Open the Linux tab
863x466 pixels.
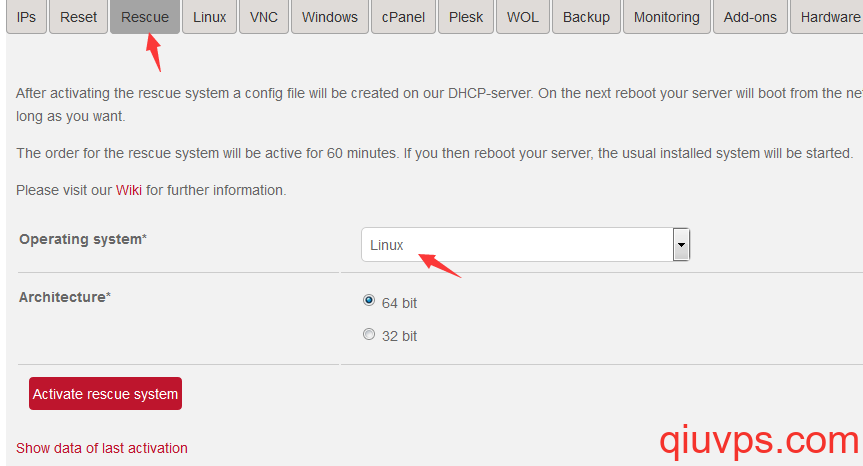pos(209,17)
